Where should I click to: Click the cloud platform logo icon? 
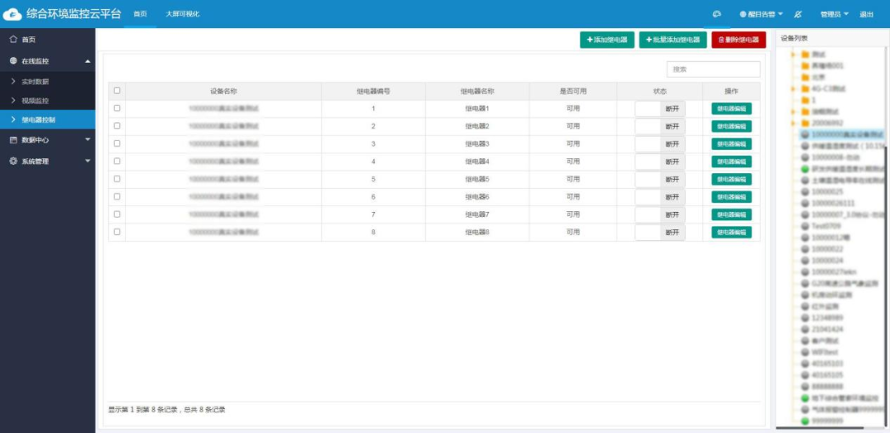[x=12, y=14]
